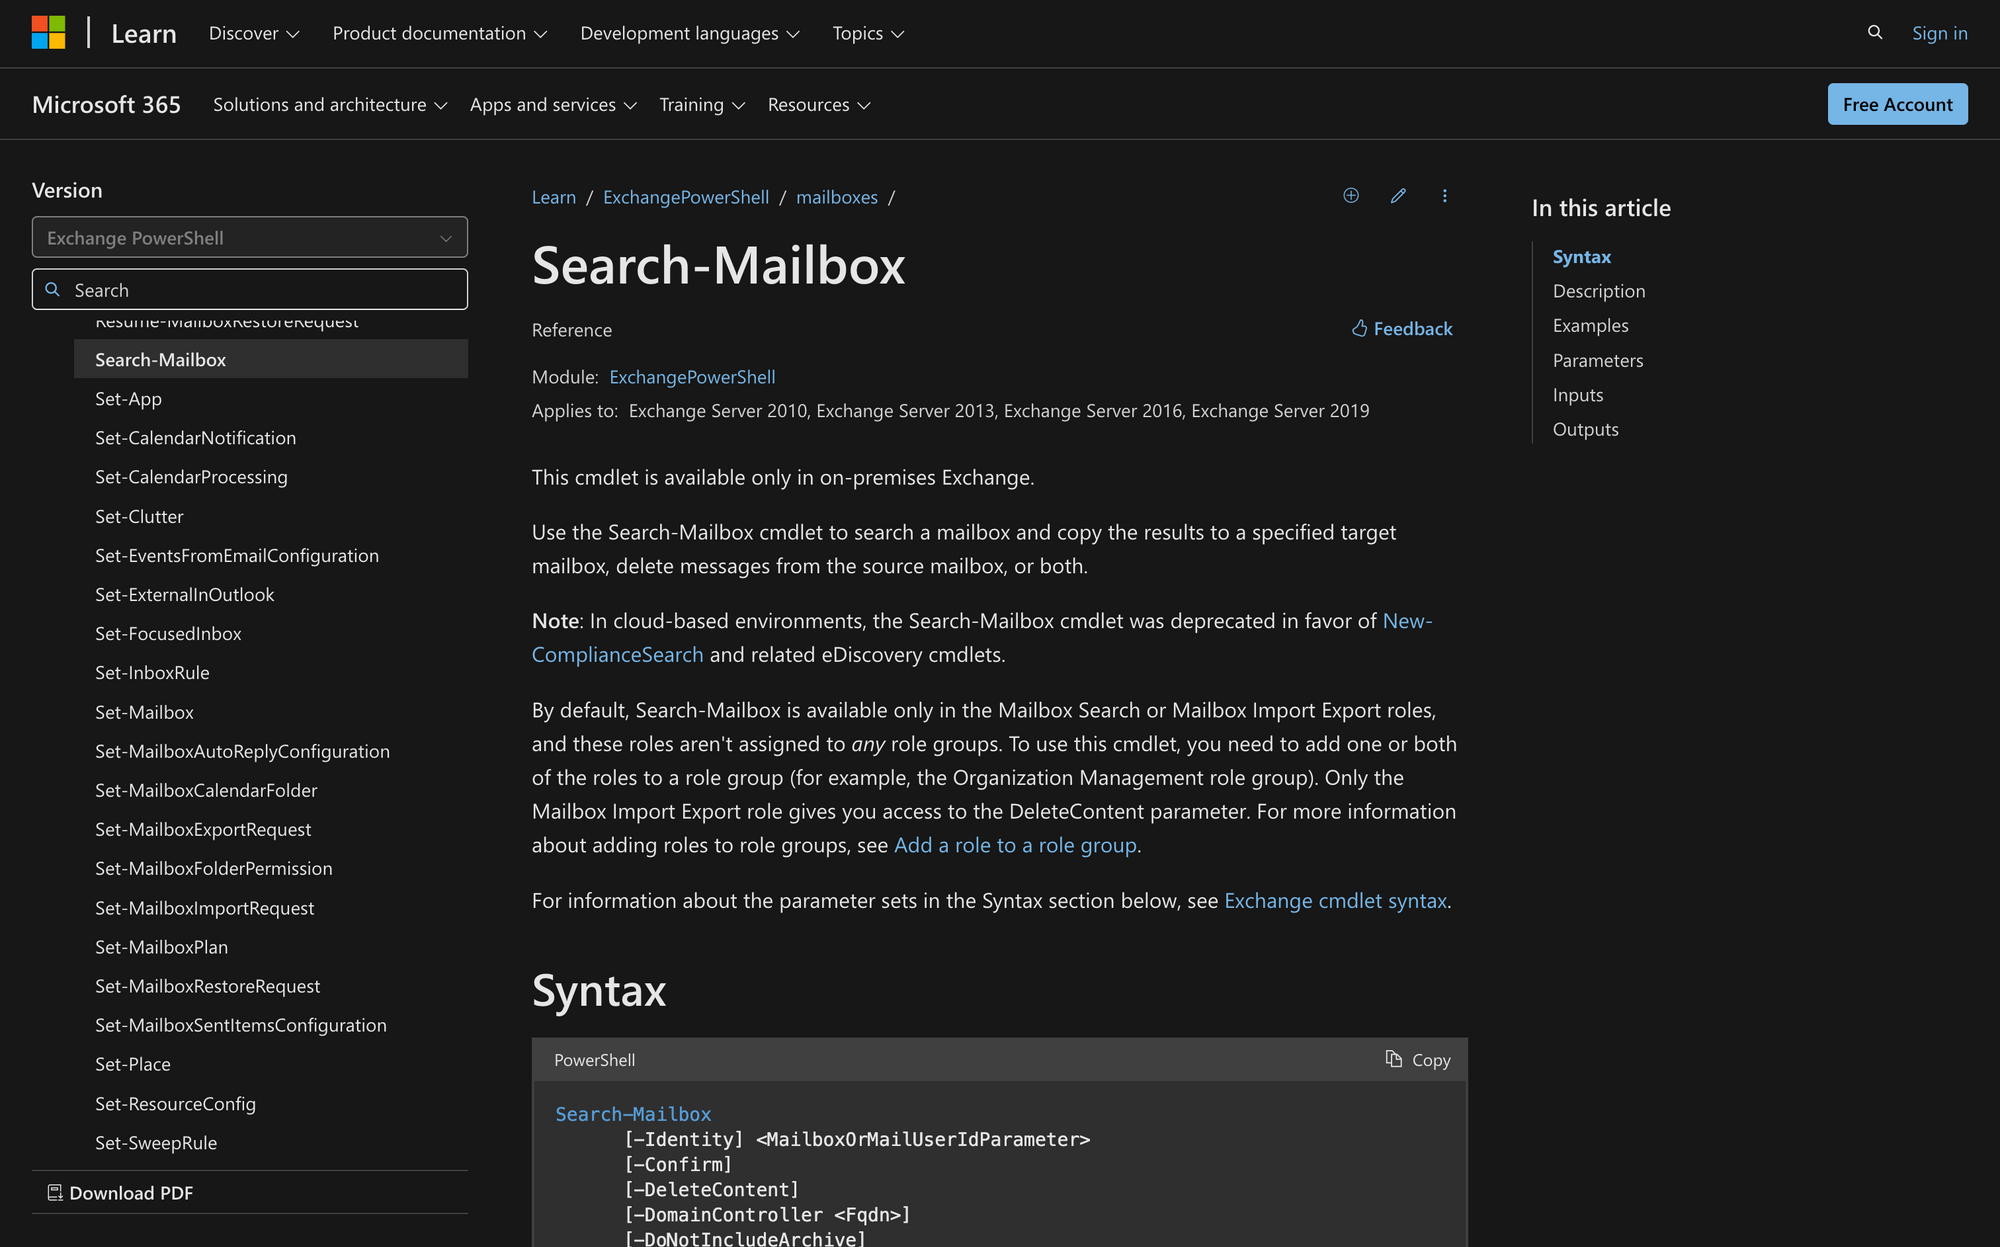Click the Feedback thumbs-up button

1402,329
